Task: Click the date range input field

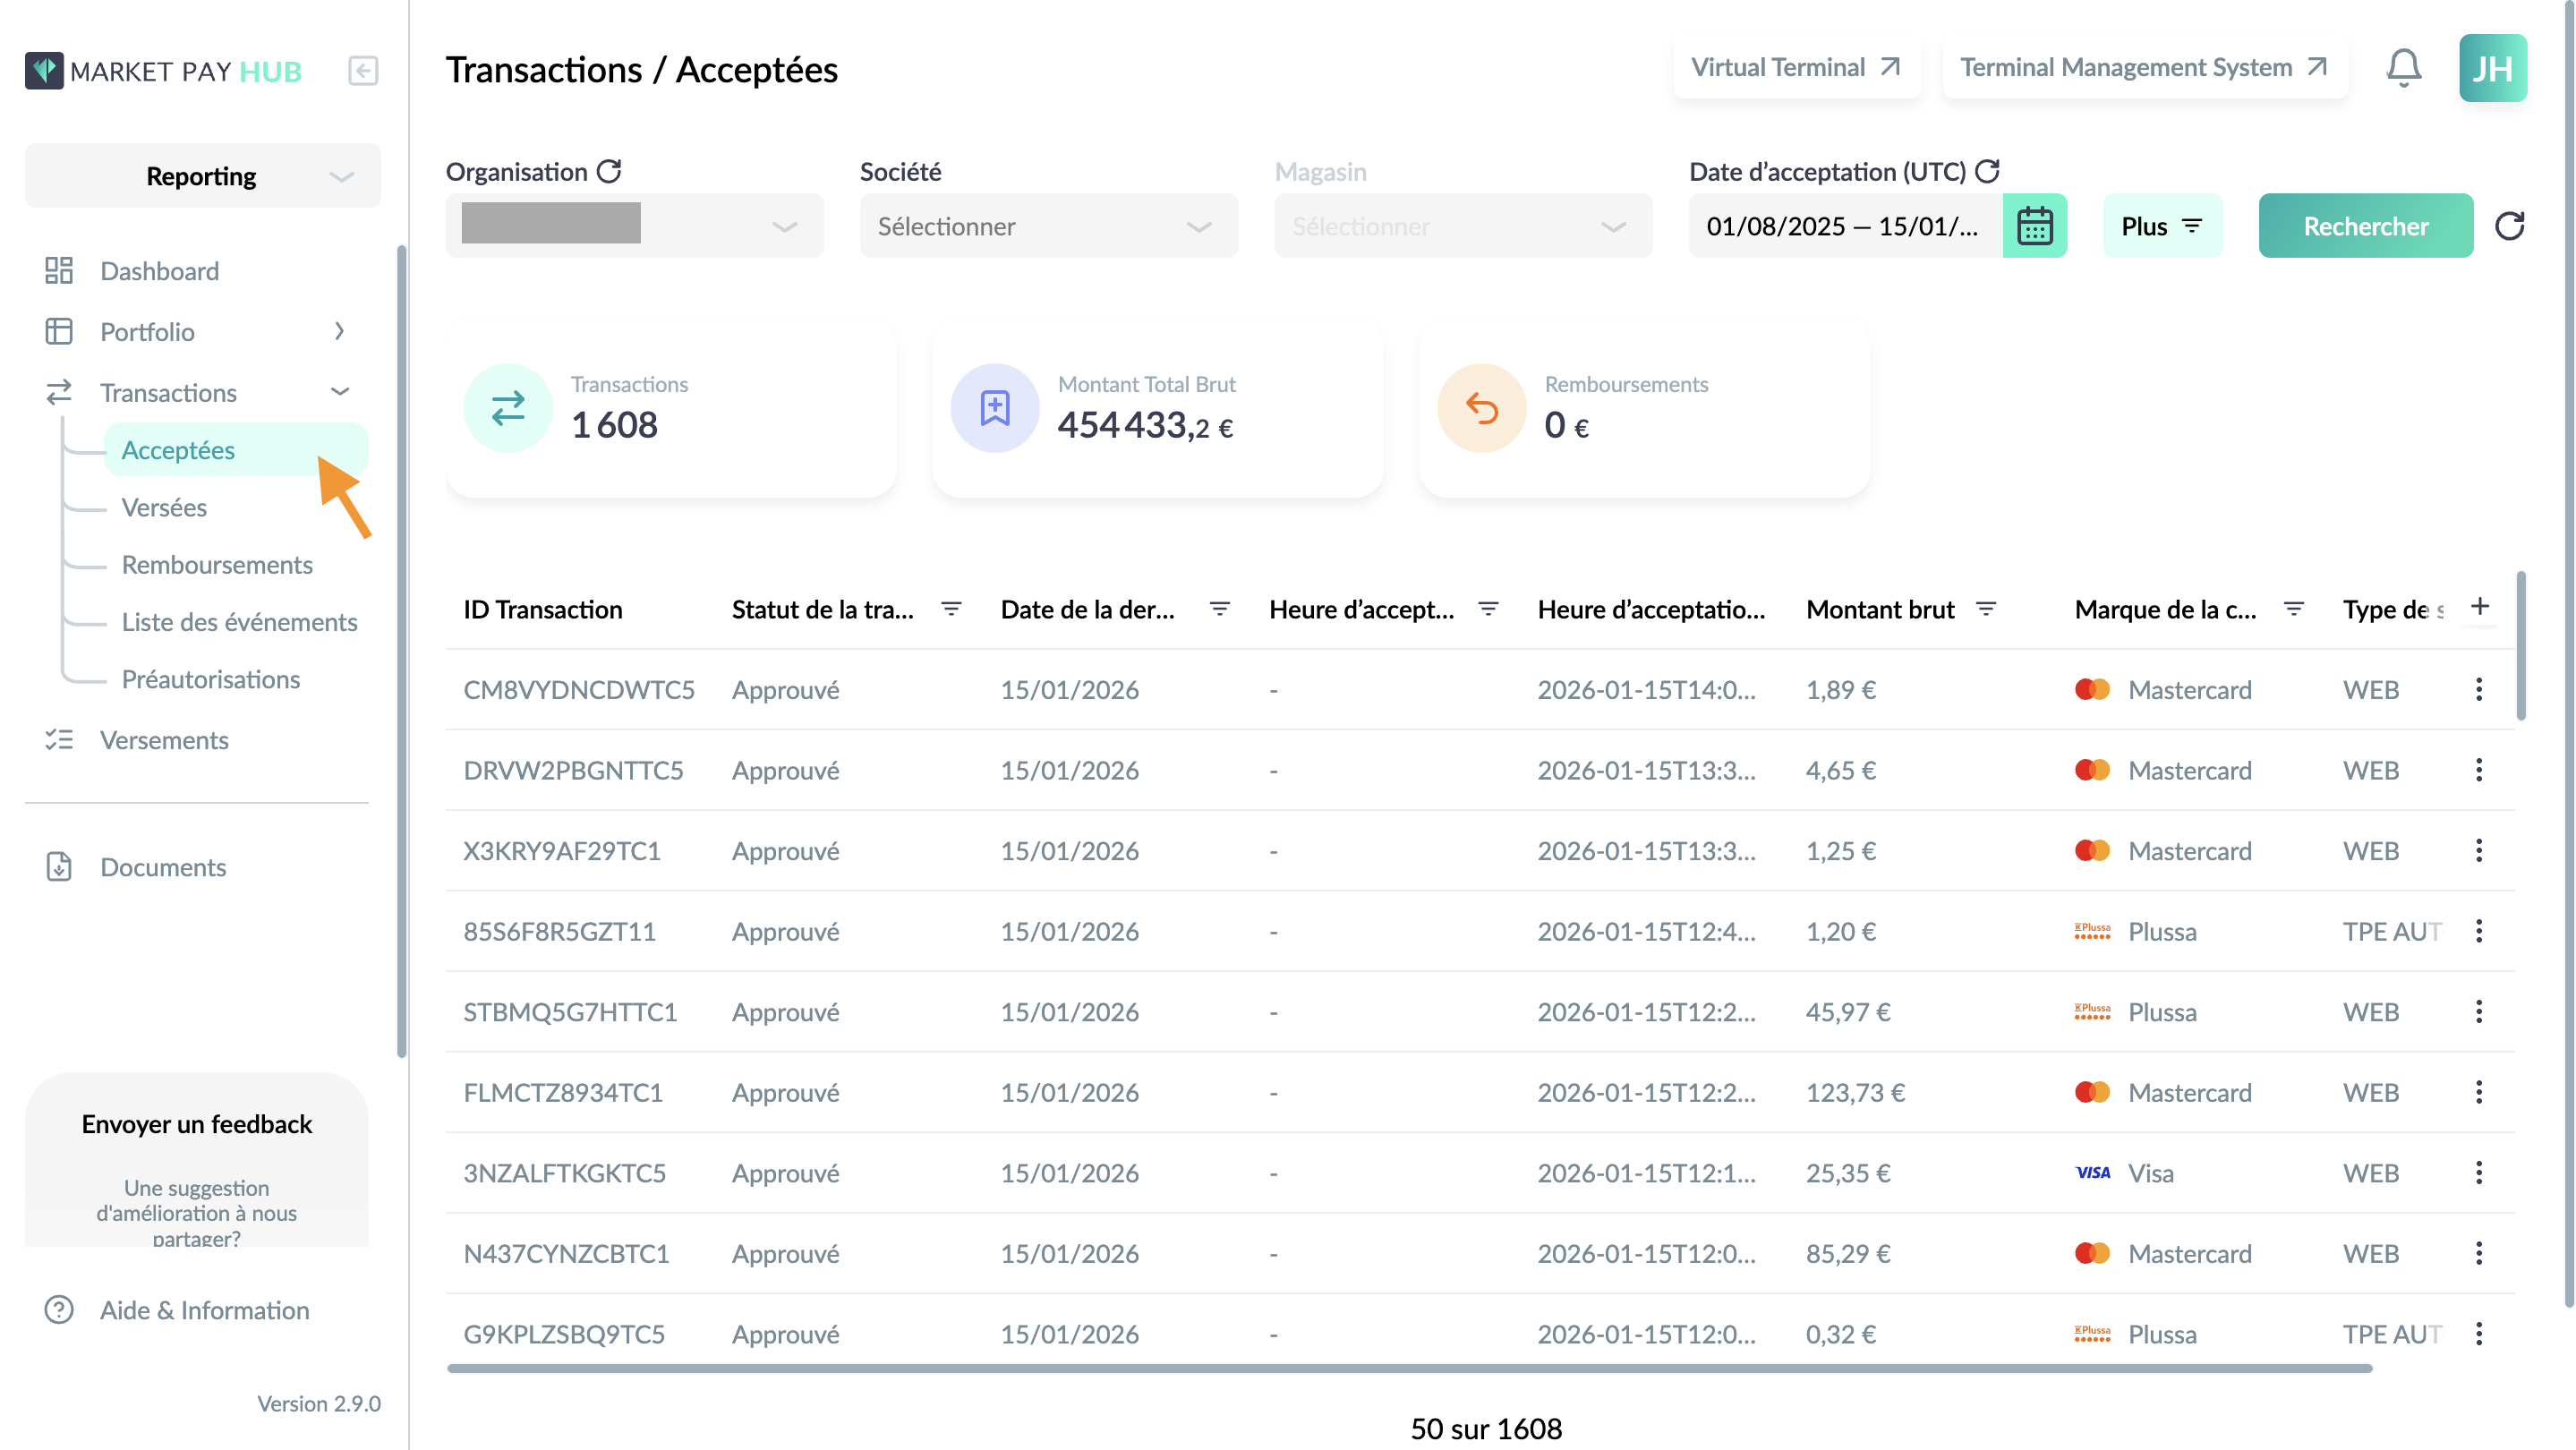Action: [1846, 226]
